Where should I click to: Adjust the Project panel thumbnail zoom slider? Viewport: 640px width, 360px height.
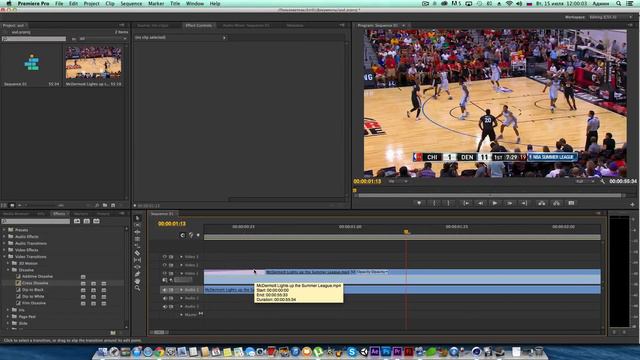tap(60, 205)
